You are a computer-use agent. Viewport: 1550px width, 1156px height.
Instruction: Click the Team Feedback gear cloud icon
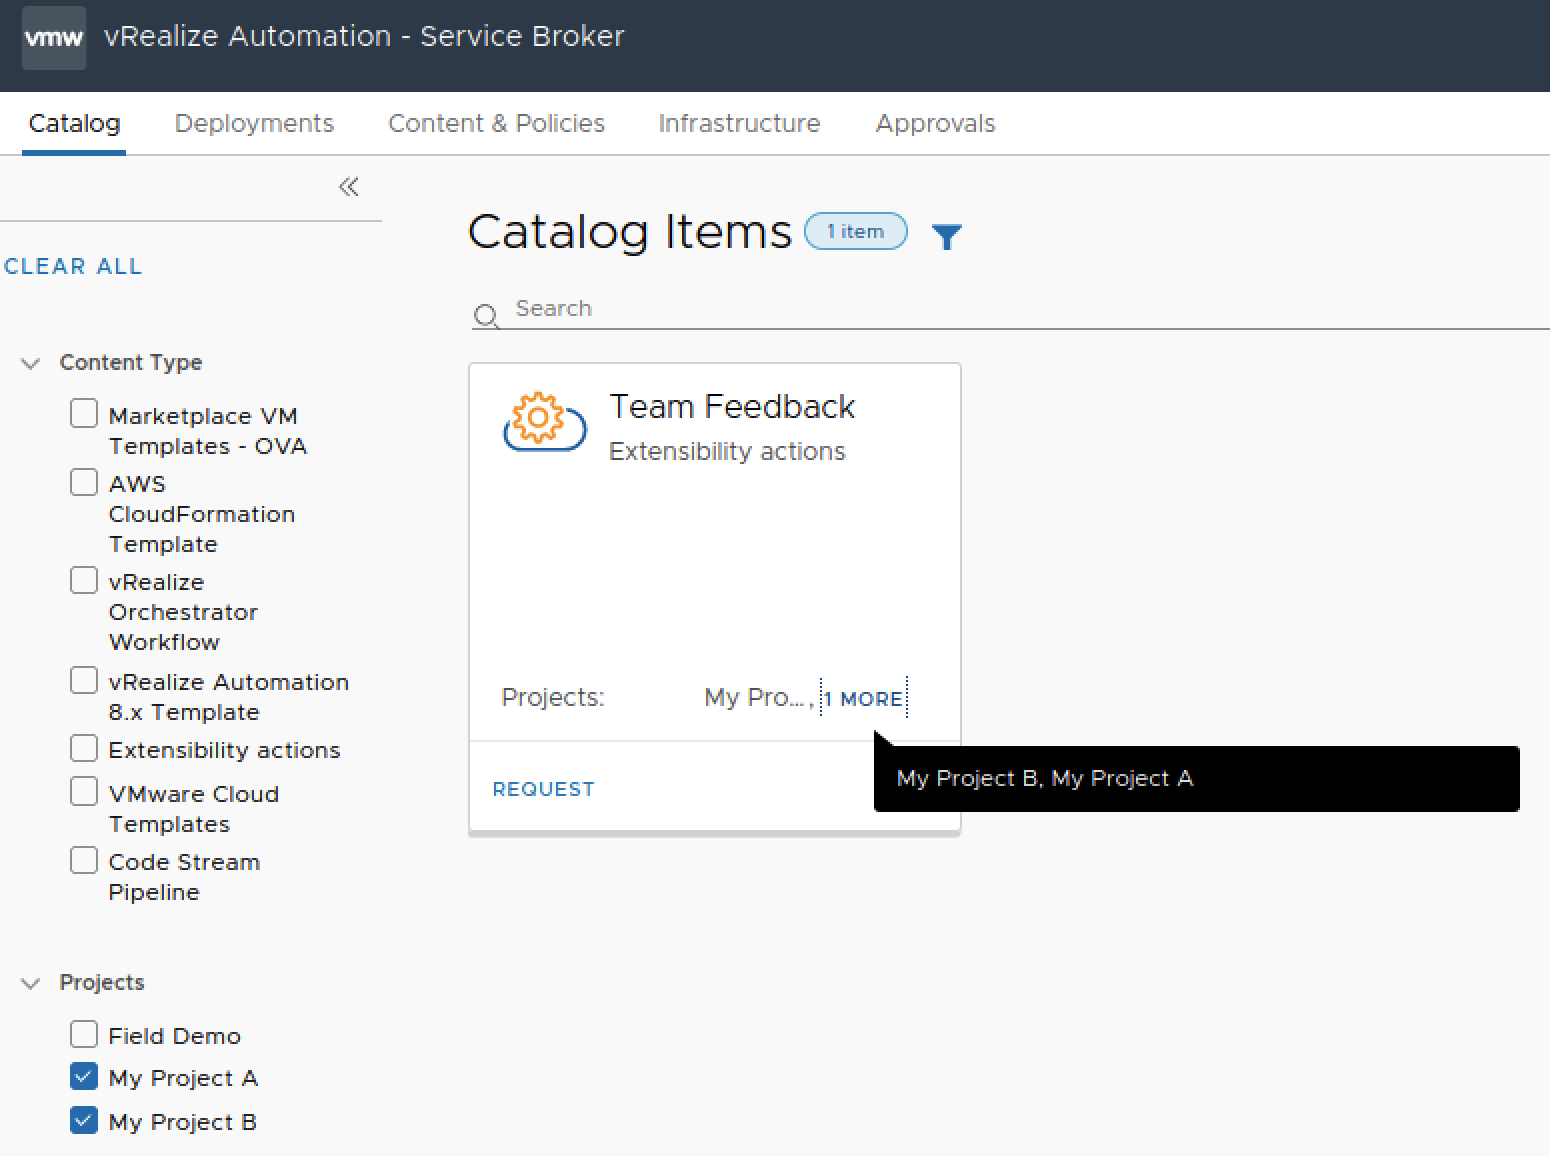pos(544,421)
